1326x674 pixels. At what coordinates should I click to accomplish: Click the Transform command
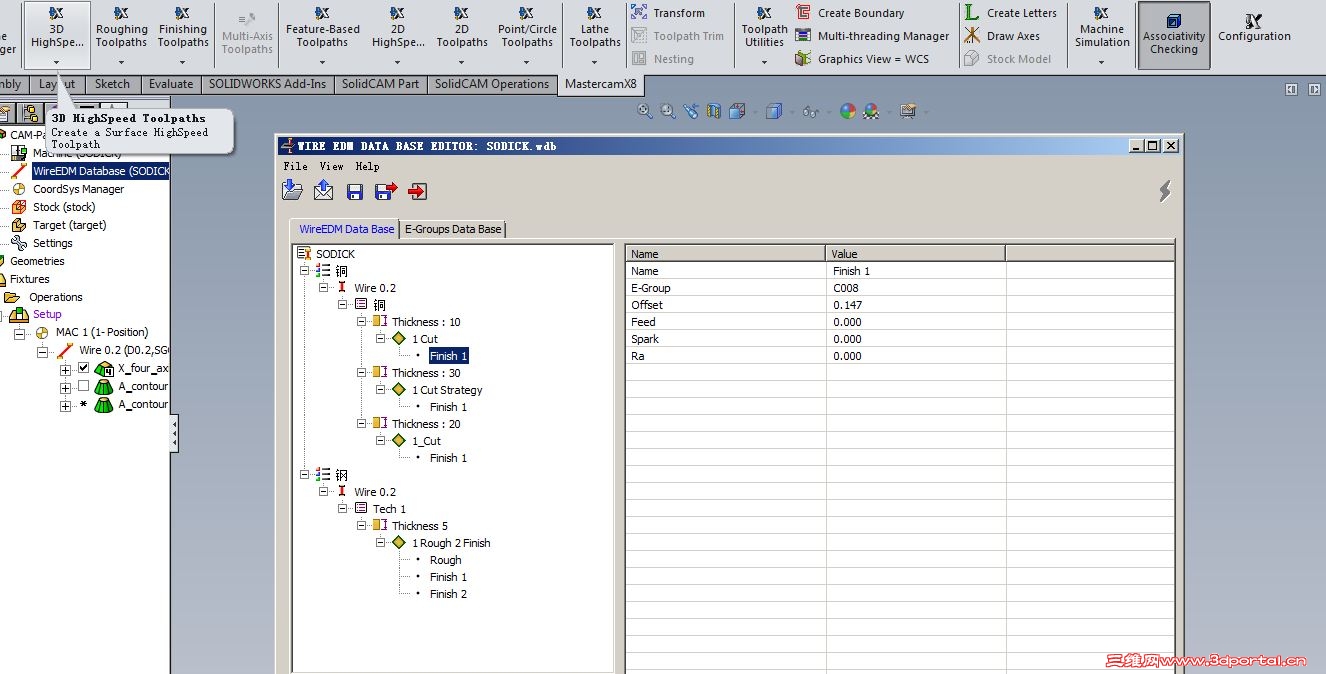(668, 13)
